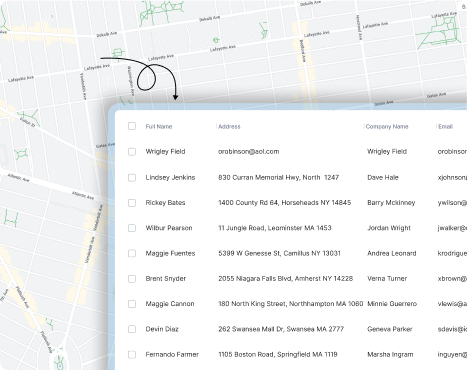Select the name Maggie Cannon
The image size is (467, 370).
click(170, 304)
